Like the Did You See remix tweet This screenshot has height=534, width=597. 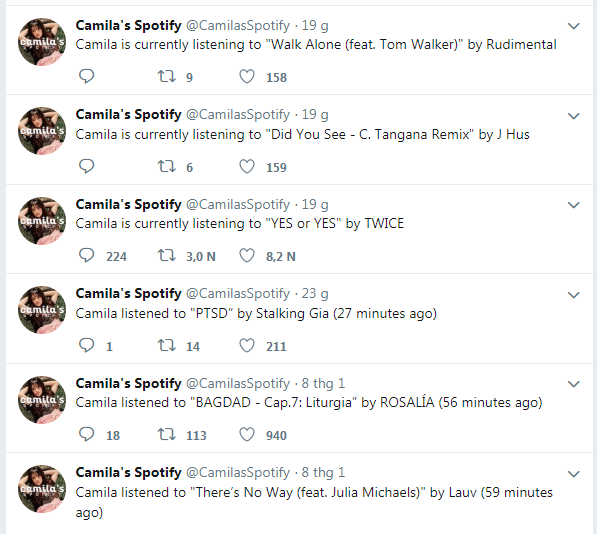(x=247, y=166)
